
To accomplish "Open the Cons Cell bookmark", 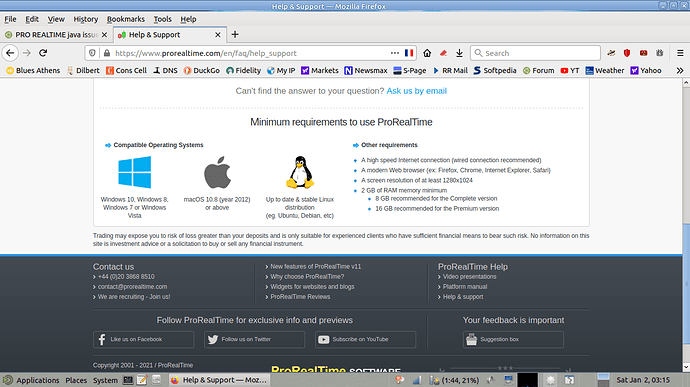I will (126, 70).
